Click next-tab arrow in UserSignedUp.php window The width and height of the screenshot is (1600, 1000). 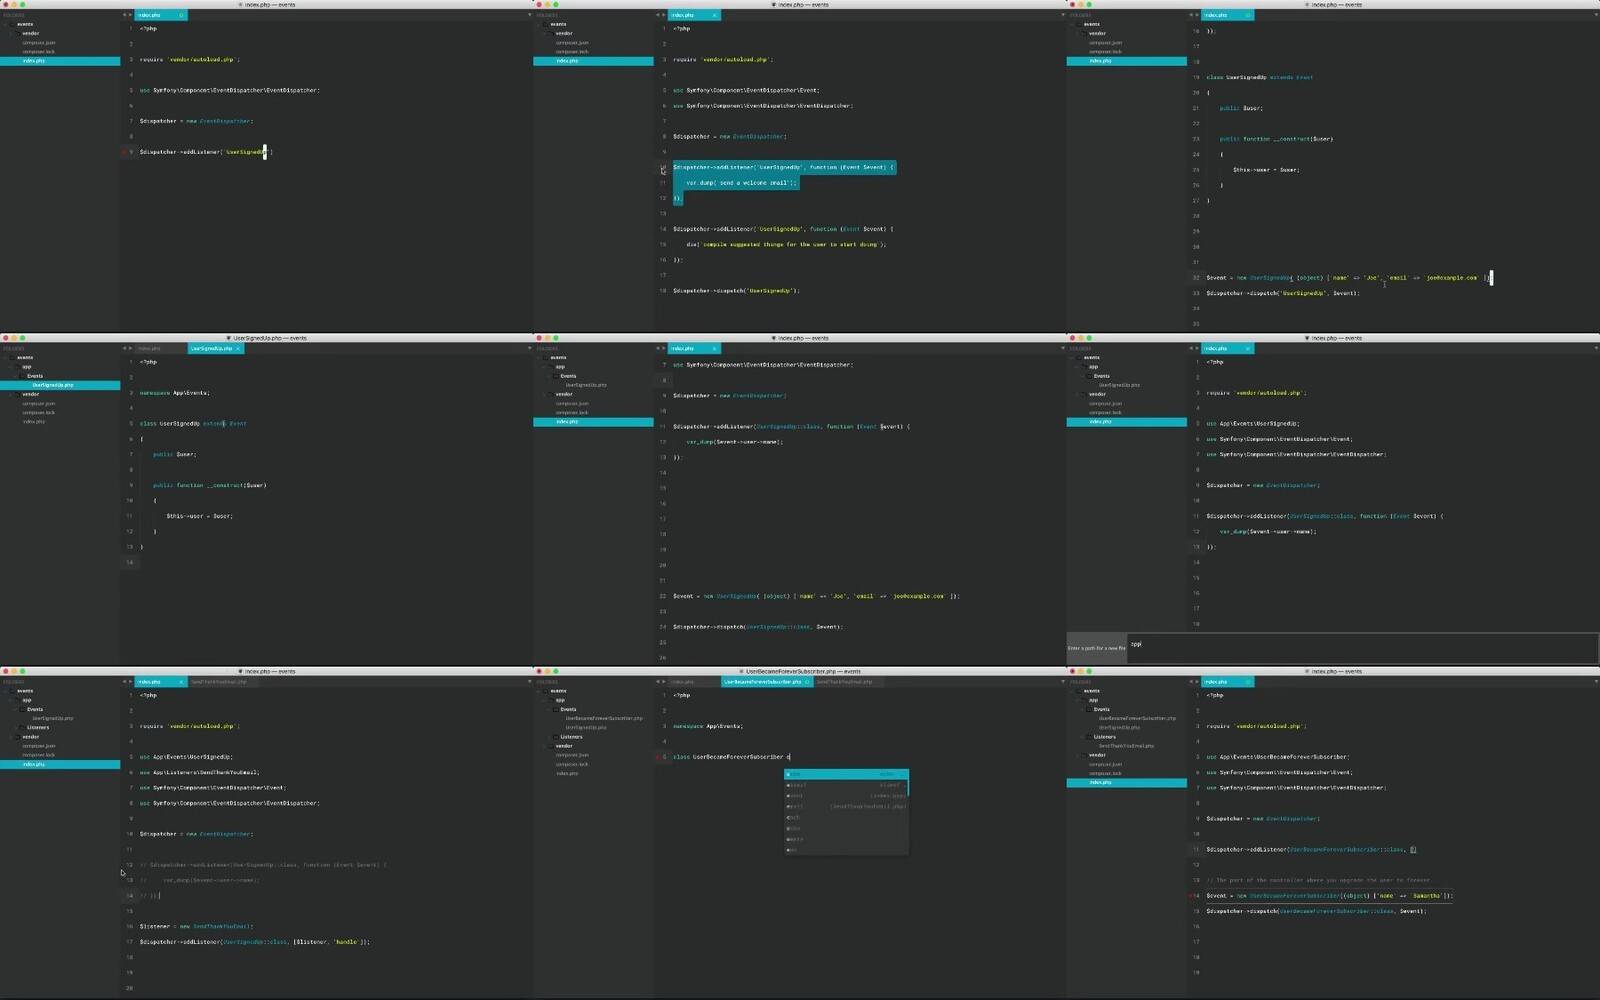130,349
